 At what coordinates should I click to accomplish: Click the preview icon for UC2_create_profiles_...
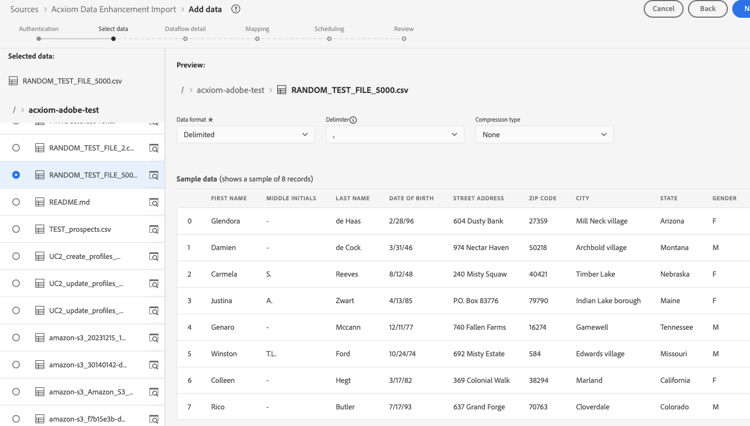(154, 257)
